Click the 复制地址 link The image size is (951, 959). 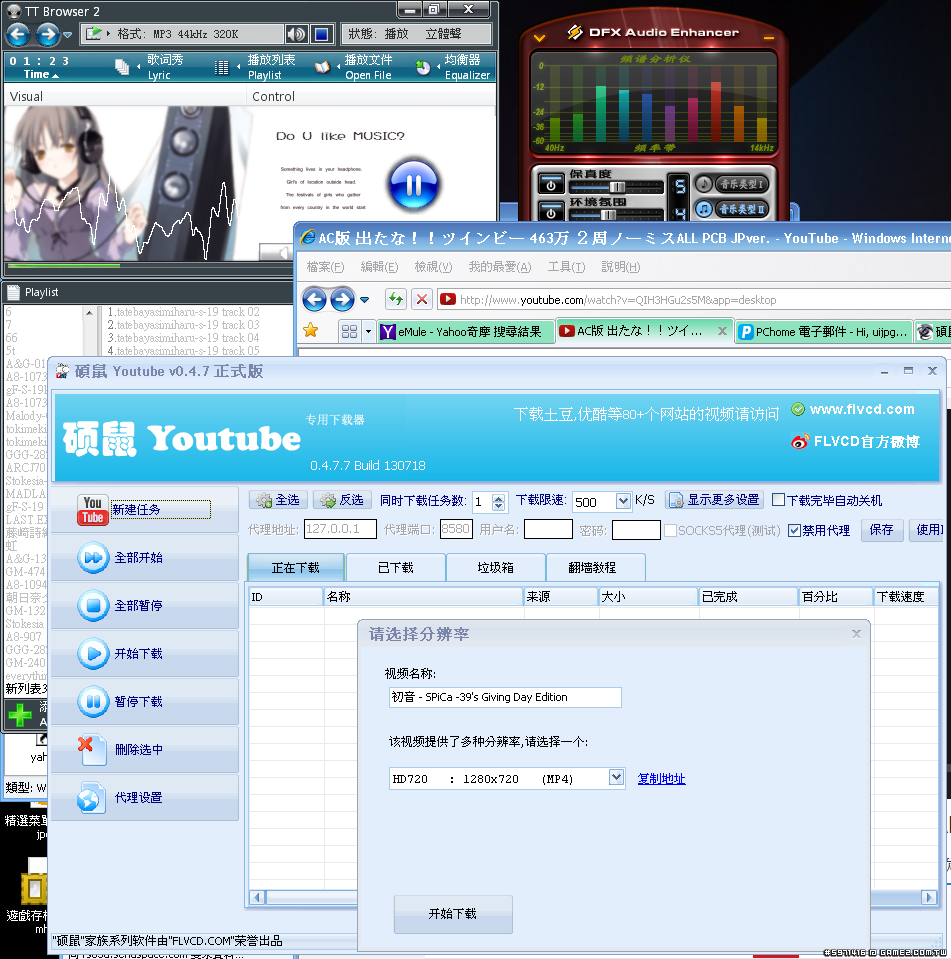[x=661, y=779]
